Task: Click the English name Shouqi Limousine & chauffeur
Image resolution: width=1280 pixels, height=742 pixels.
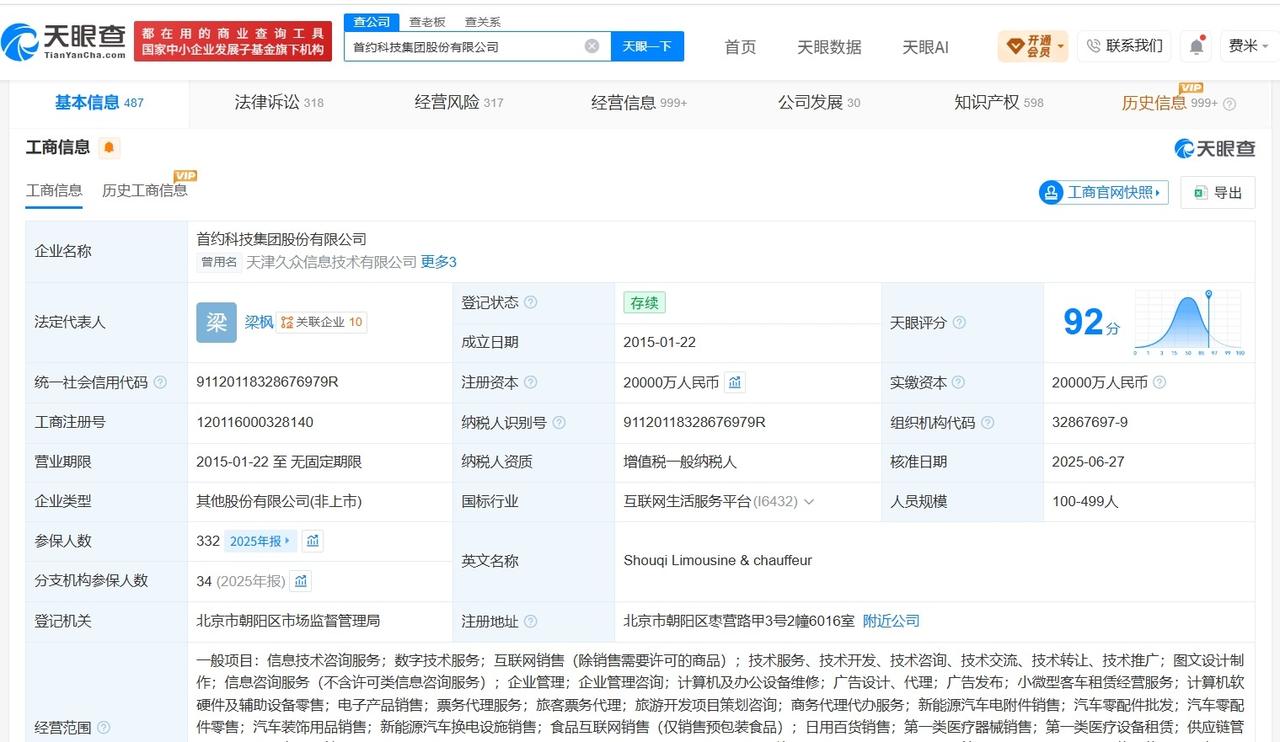Action: [x=717, y=561]
